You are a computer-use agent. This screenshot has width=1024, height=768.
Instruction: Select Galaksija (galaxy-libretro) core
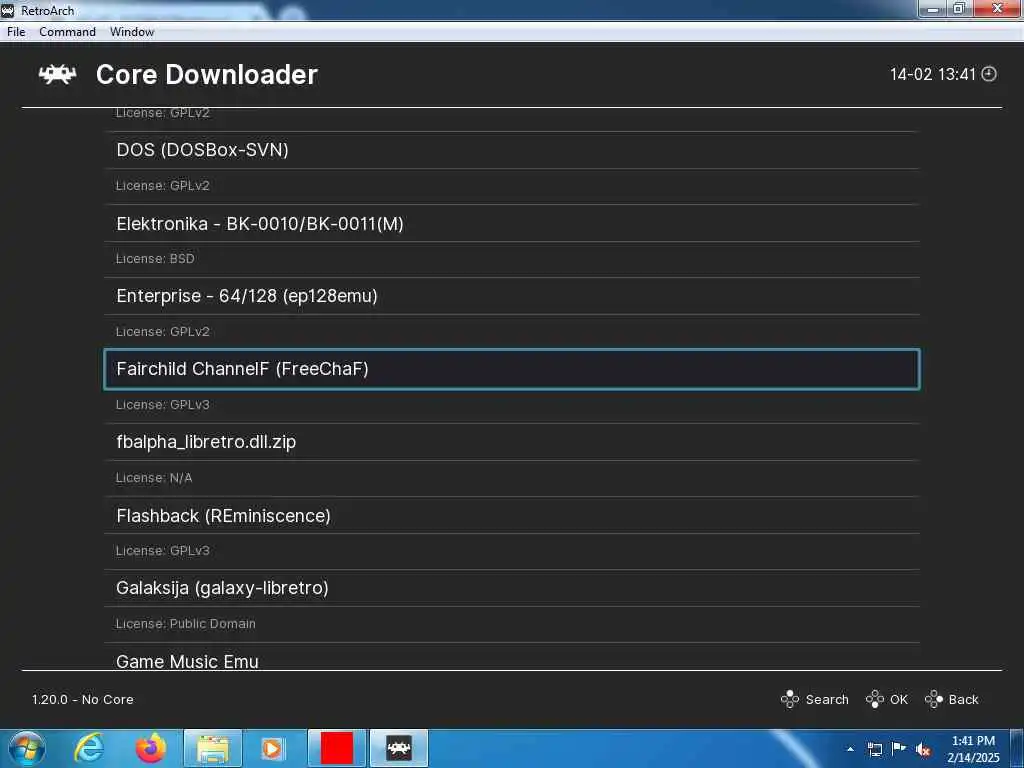[511, 588]
